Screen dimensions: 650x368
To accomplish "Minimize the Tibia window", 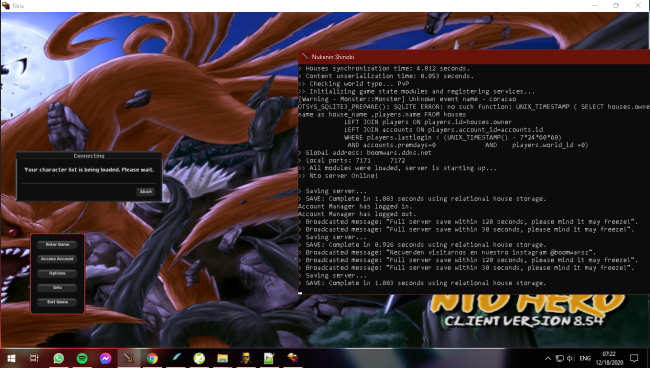I will click(594, 6).
